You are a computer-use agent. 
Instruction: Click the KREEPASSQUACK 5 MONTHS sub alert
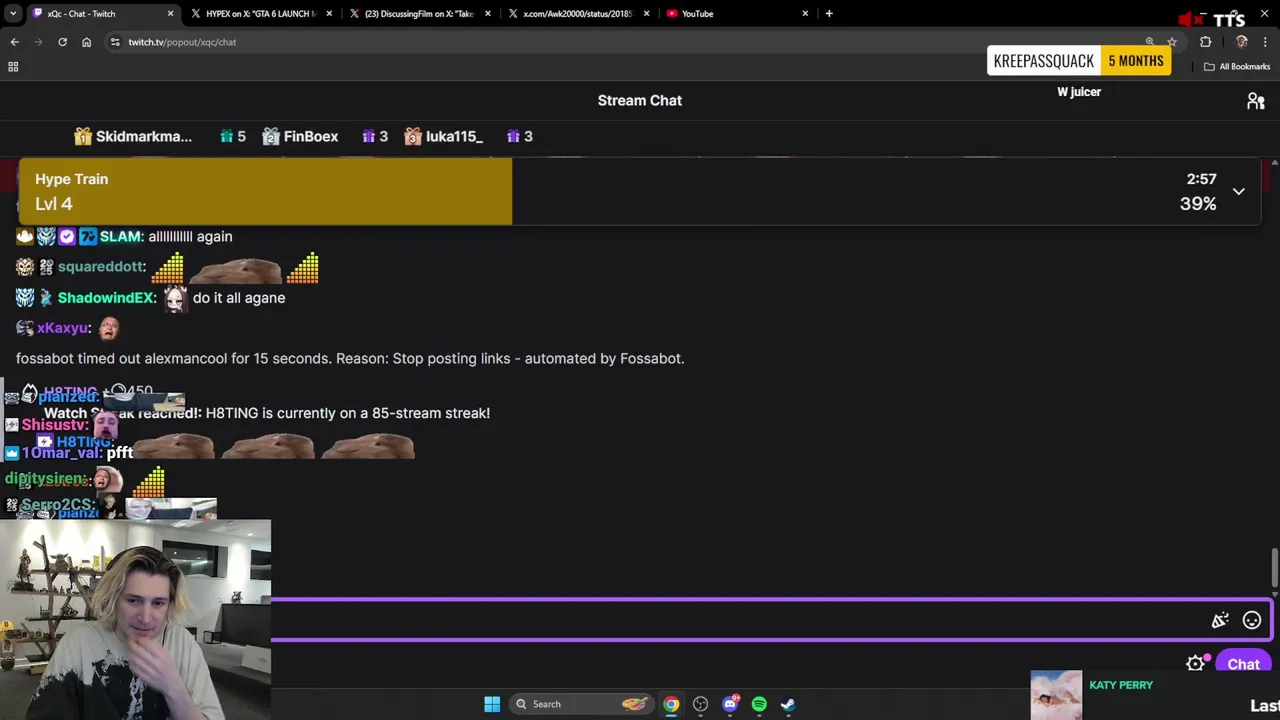pos(1079,61)
